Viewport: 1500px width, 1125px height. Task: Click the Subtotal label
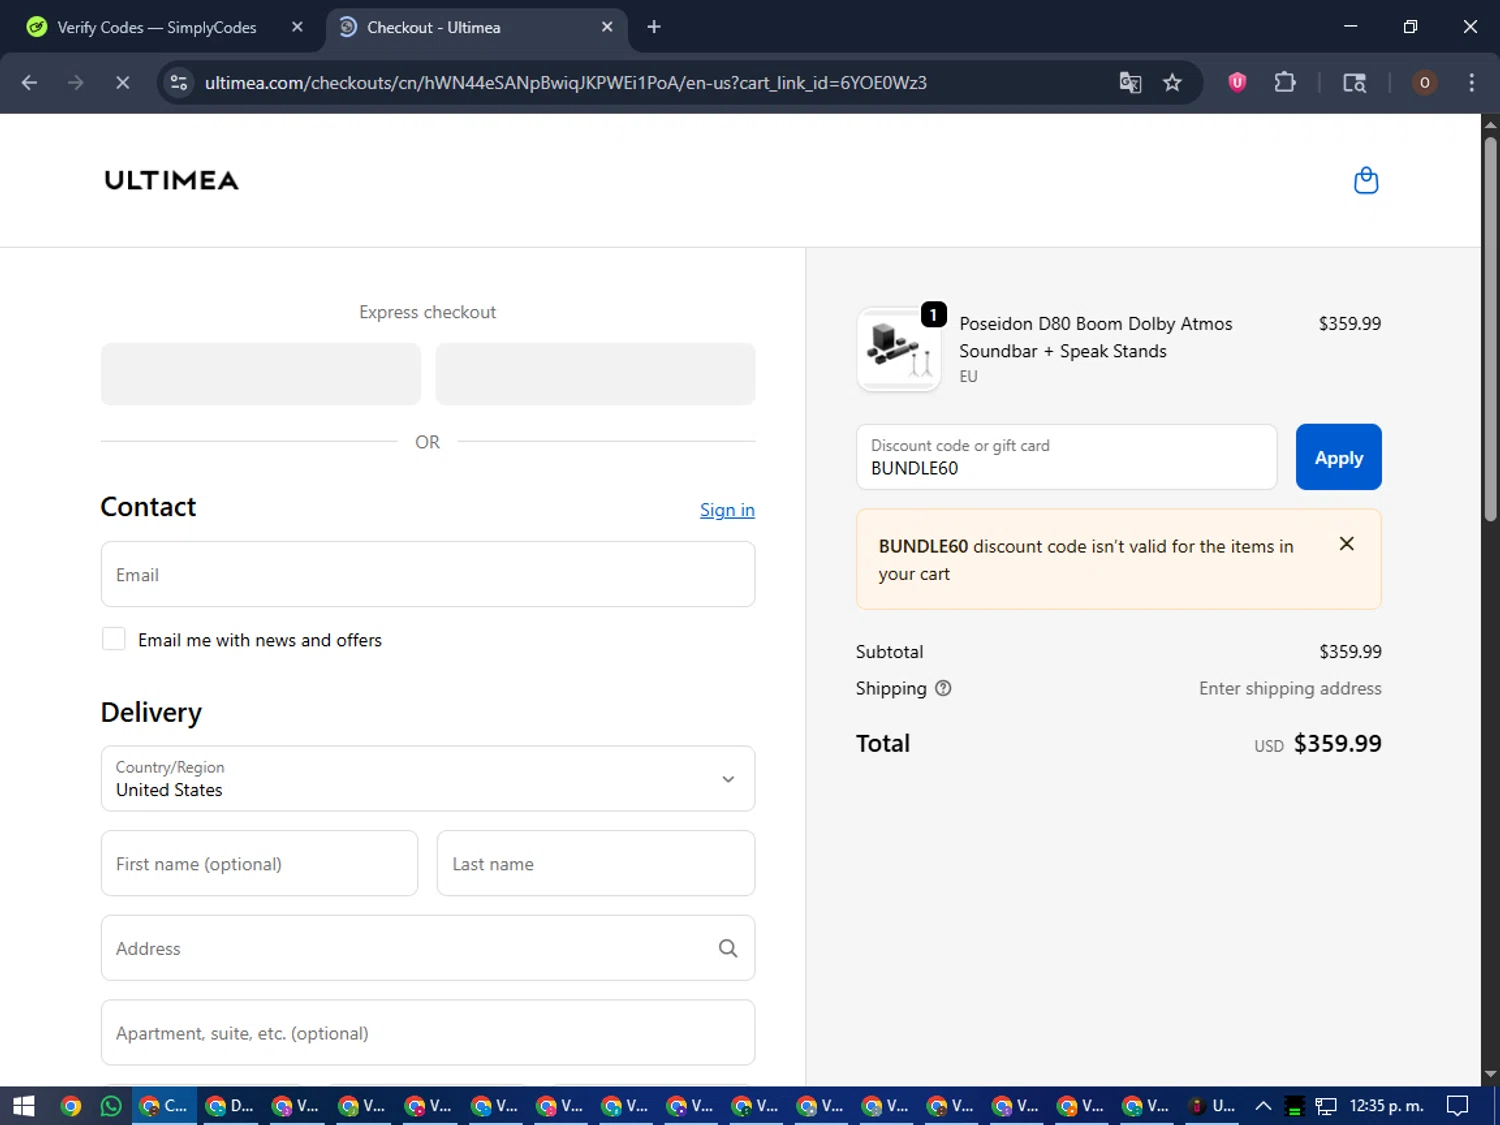pos(889,652)
